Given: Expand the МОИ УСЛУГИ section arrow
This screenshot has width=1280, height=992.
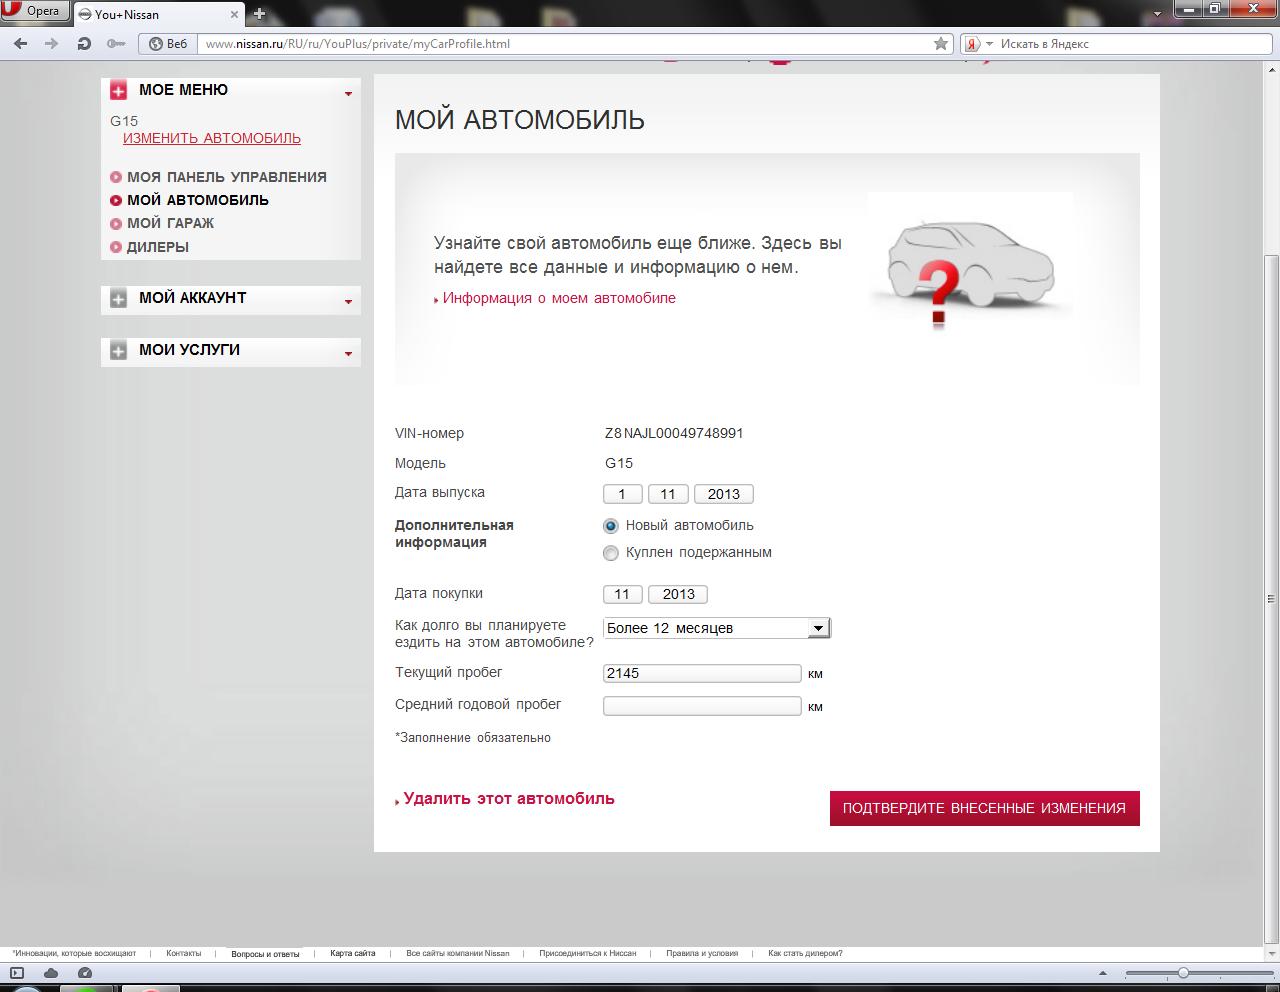Looking at the screenshot, I should (348, 353).
